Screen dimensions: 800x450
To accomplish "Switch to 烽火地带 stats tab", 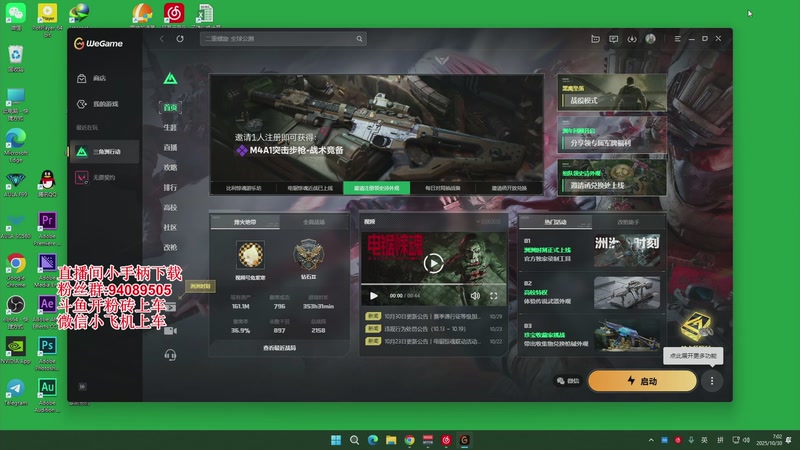I will coord(245,222).
